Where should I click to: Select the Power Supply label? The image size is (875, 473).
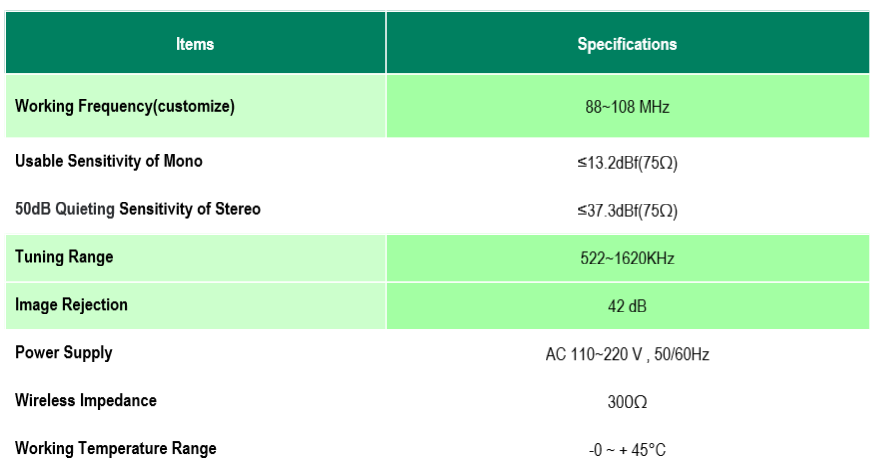pos(64,353)
